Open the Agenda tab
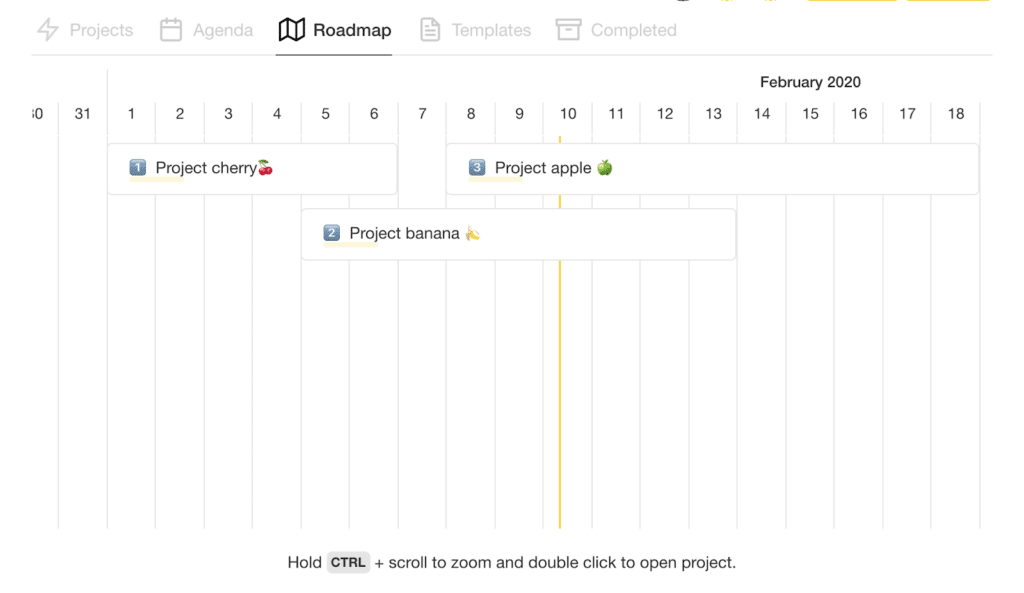 pos(222,30)
